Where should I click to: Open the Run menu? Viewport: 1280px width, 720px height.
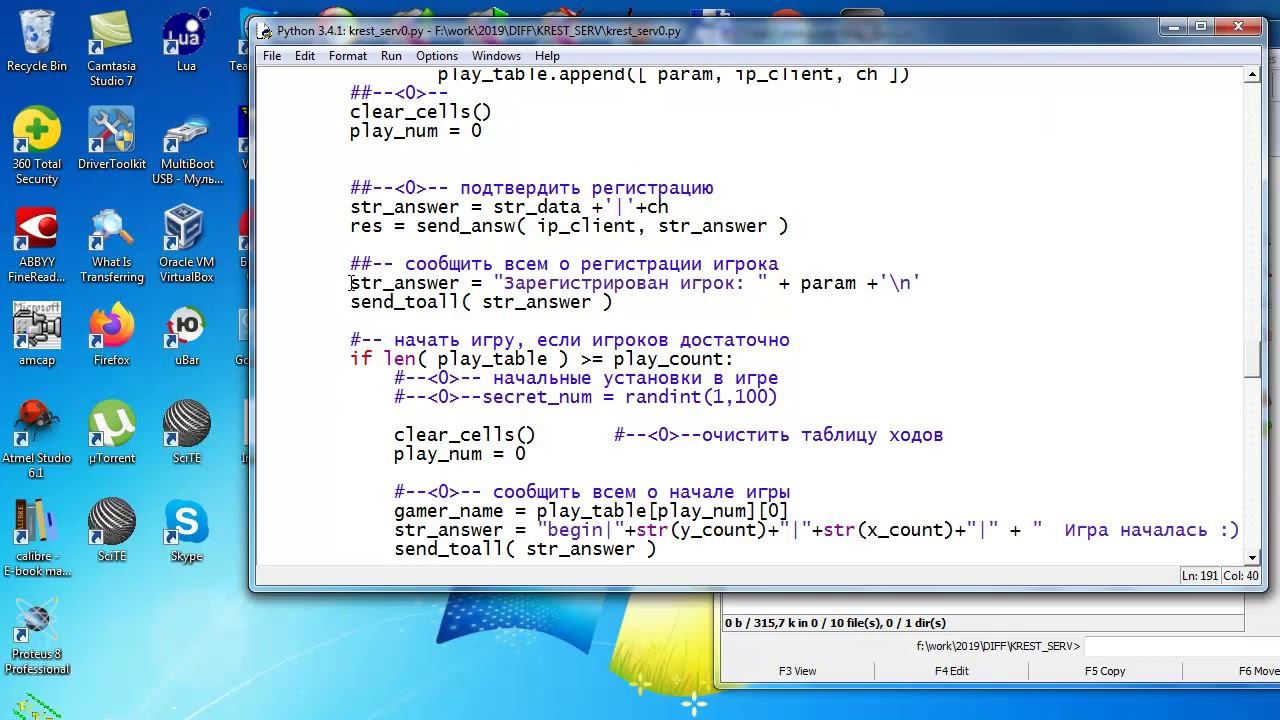pos(391,56)
